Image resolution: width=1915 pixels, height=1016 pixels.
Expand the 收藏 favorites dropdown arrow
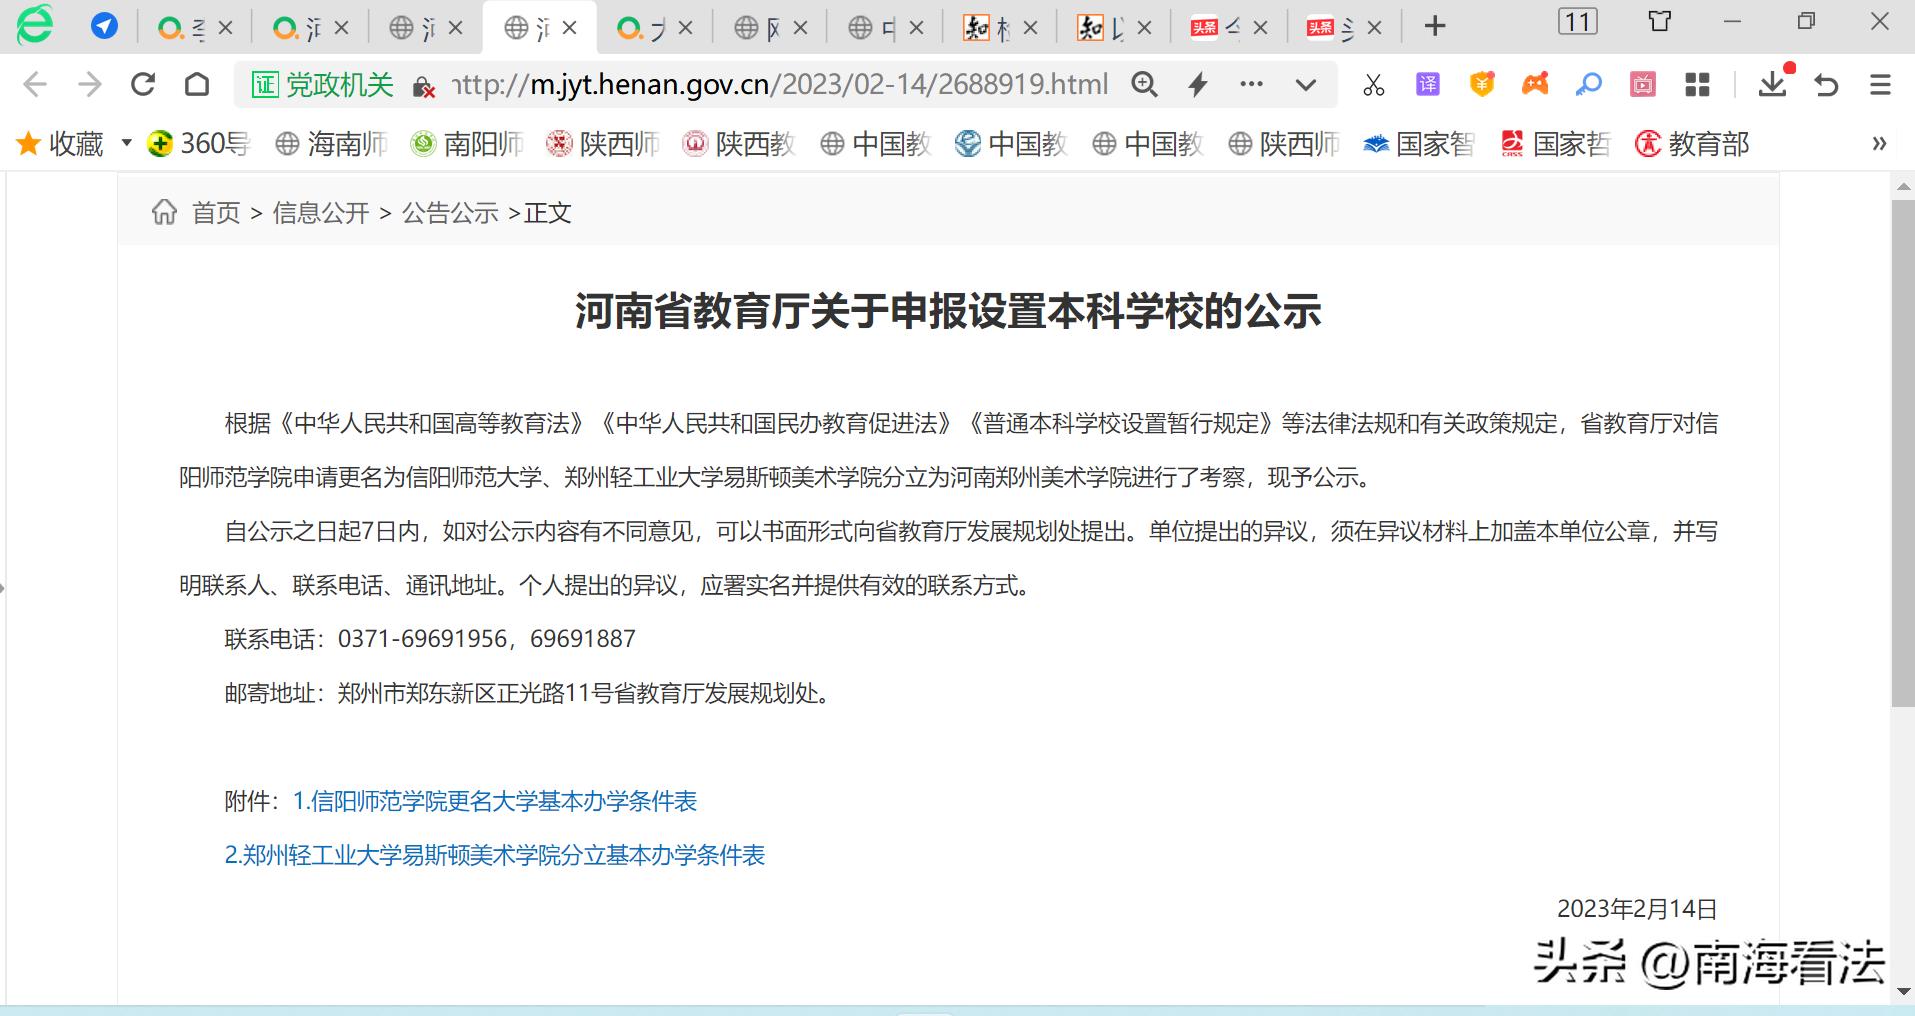coord(126,143)
